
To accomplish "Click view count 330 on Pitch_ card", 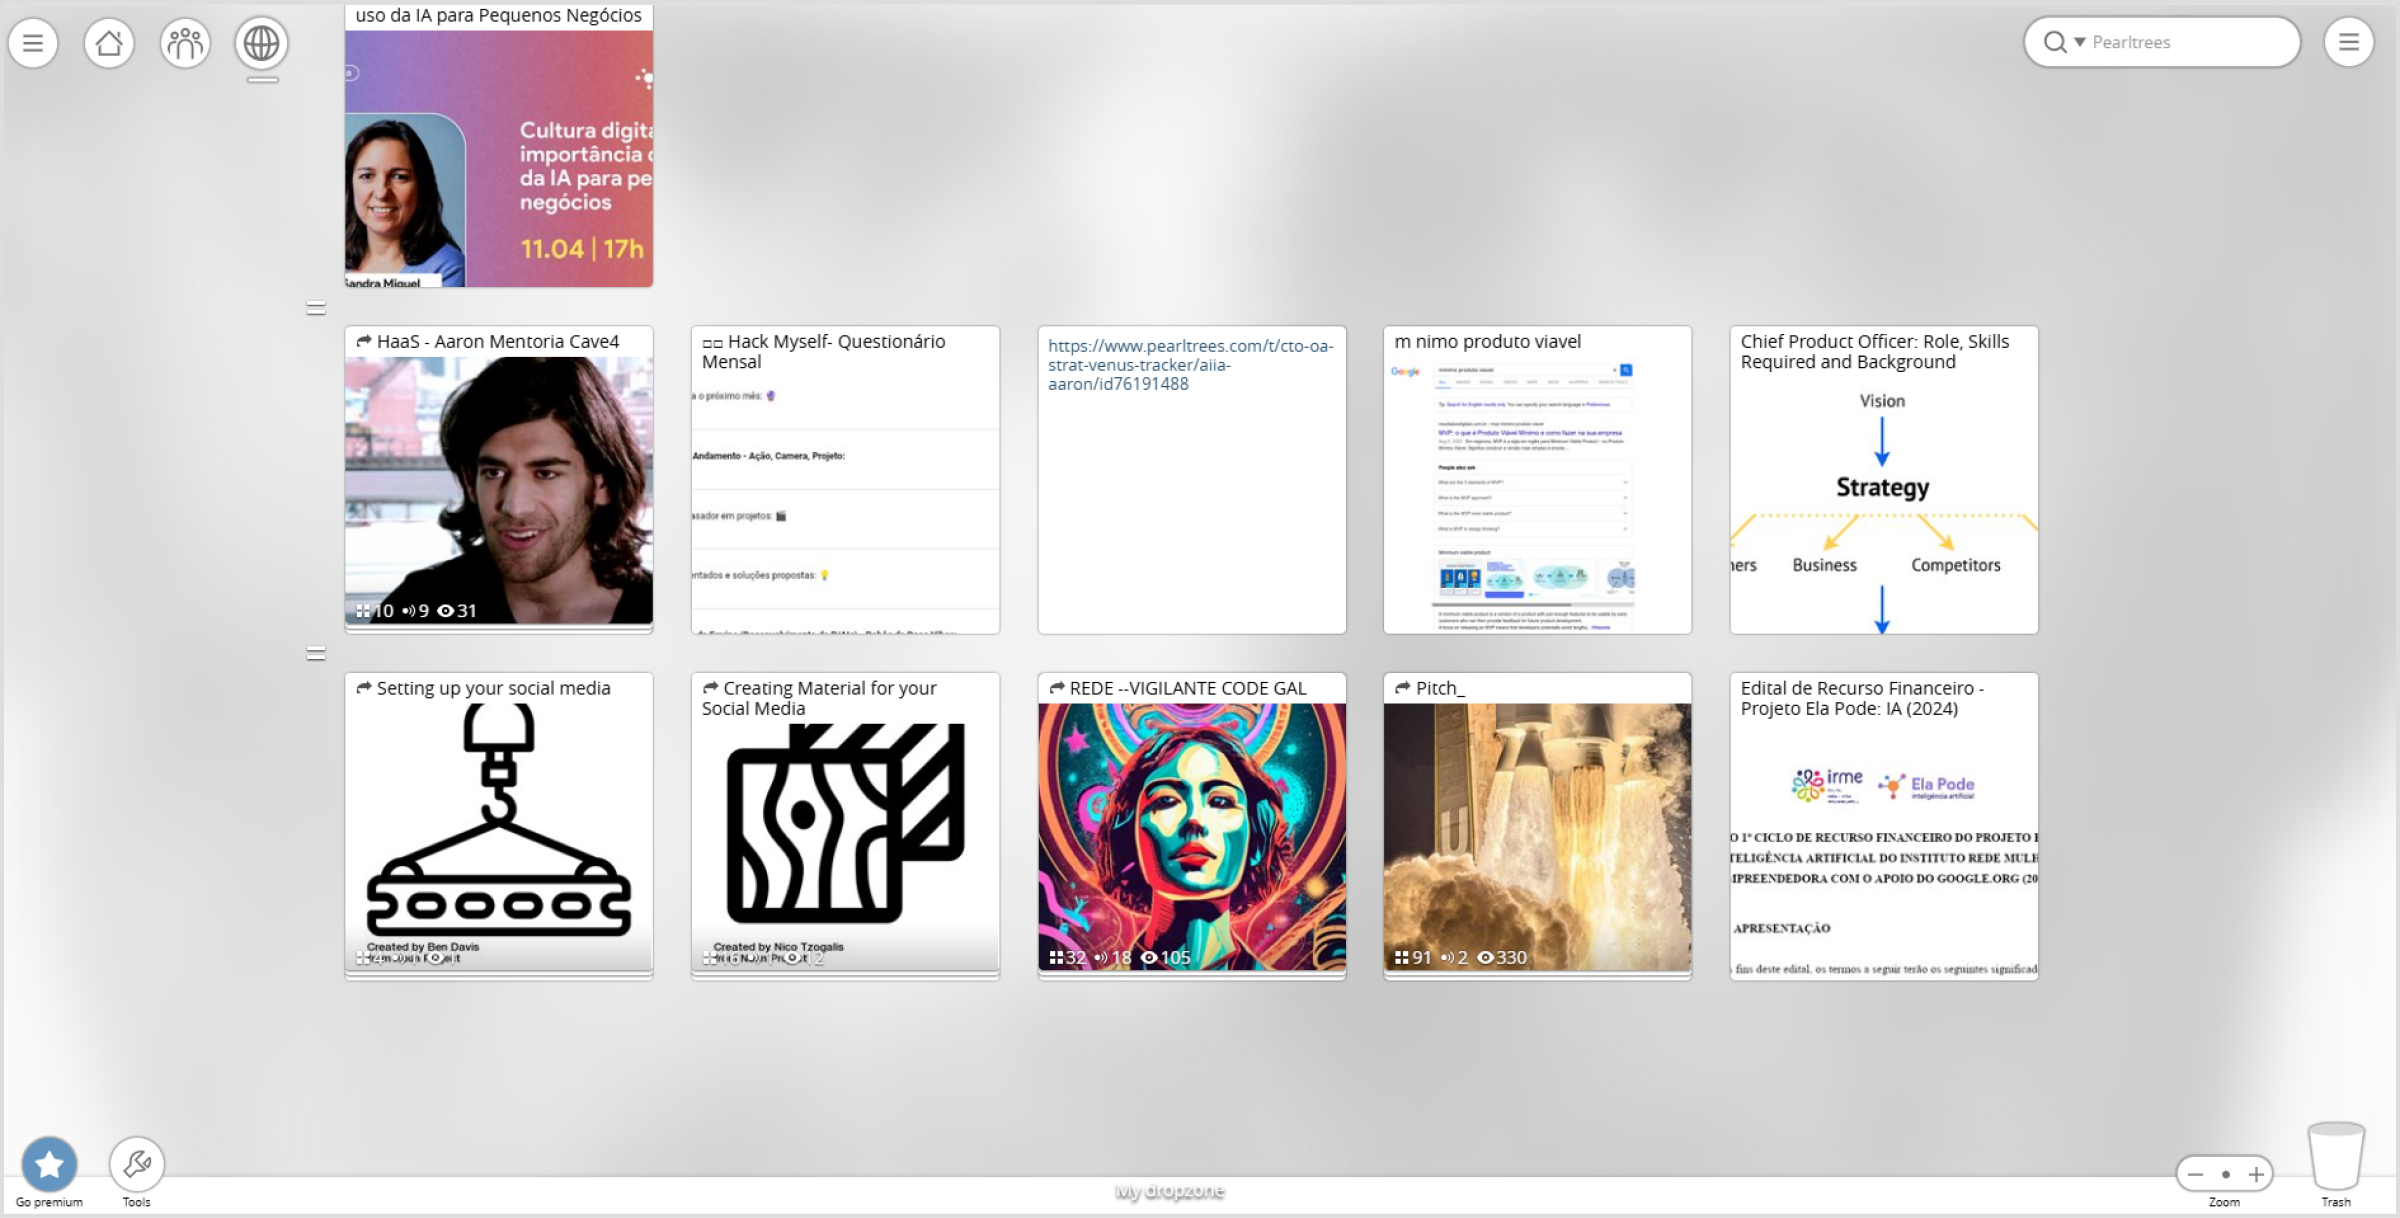I will (x=1503, y=957).
